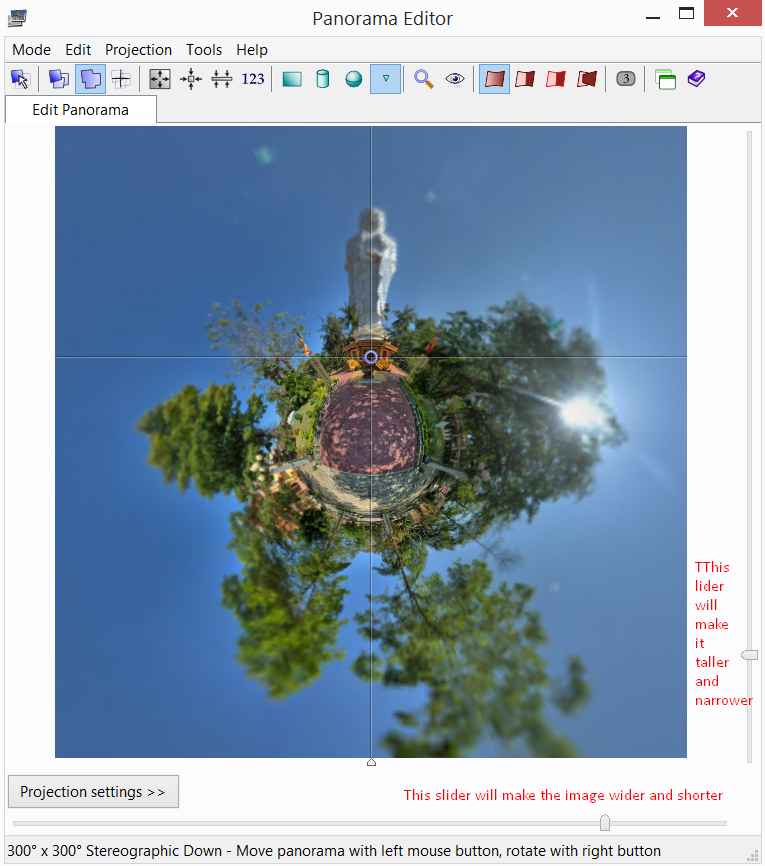
Task: Select the planar rectangle projection icon
Action: pos(292,79)
